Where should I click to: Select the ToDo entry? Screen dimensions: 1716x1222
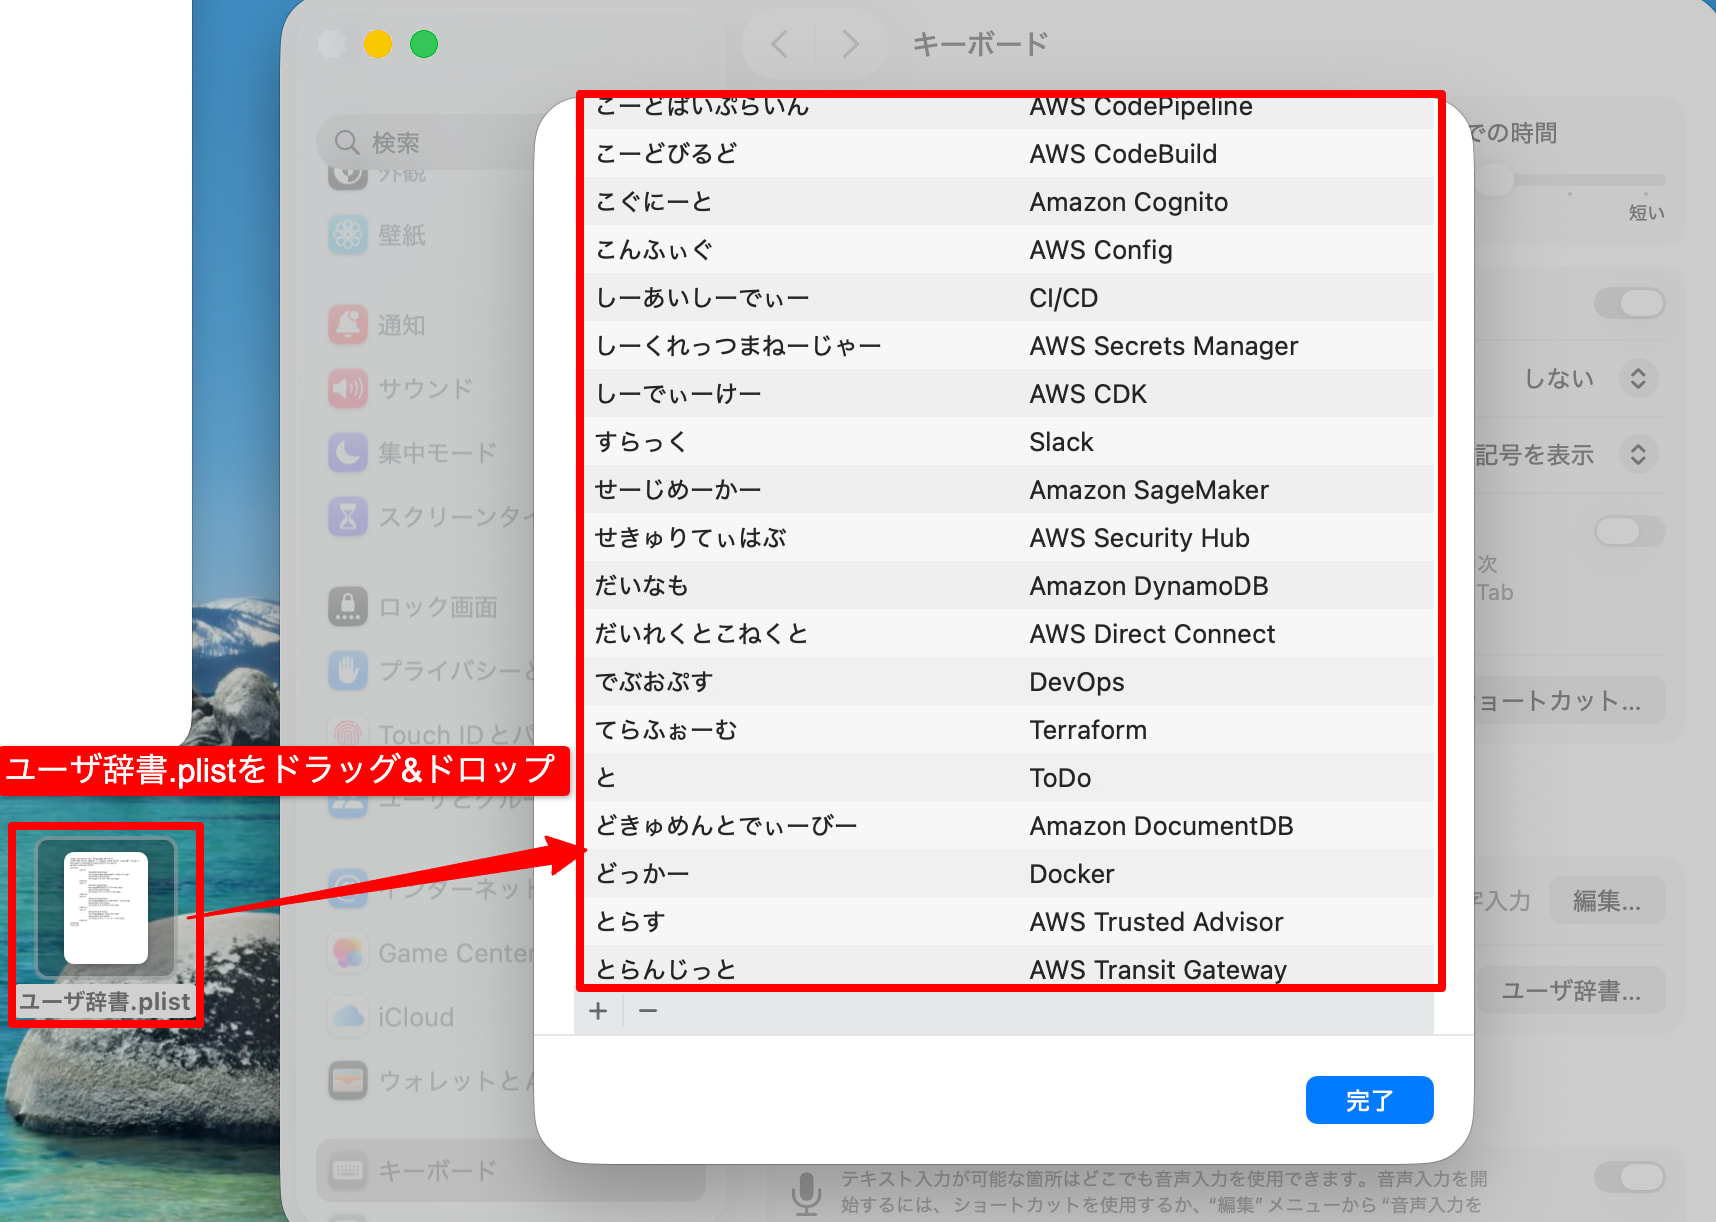point(1010,778)
